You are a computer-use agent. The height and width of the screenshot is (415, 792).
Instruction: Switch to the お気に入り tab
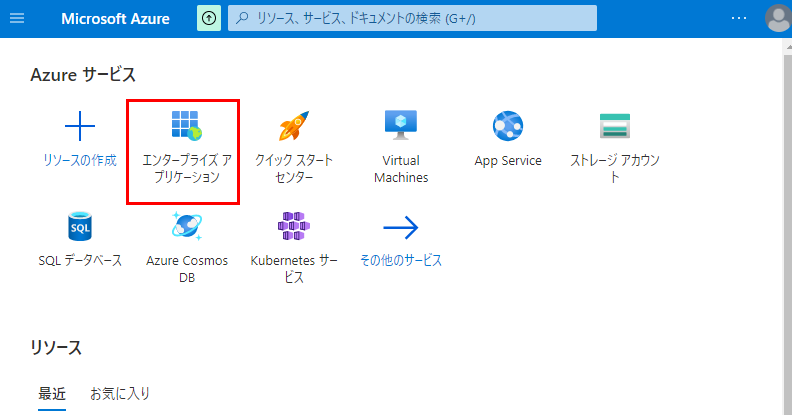coord(120,394)
